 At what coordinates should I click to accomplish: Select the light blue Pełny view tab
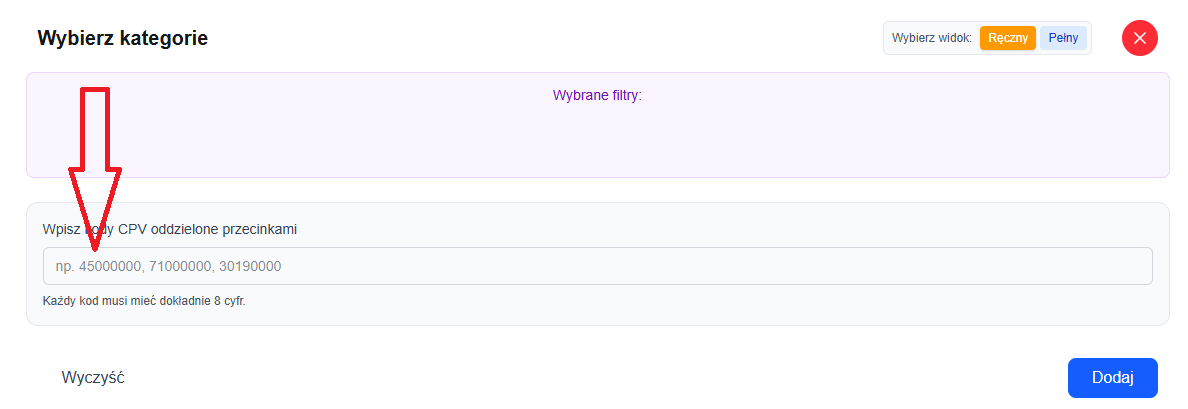click(x=1063, y=38)
